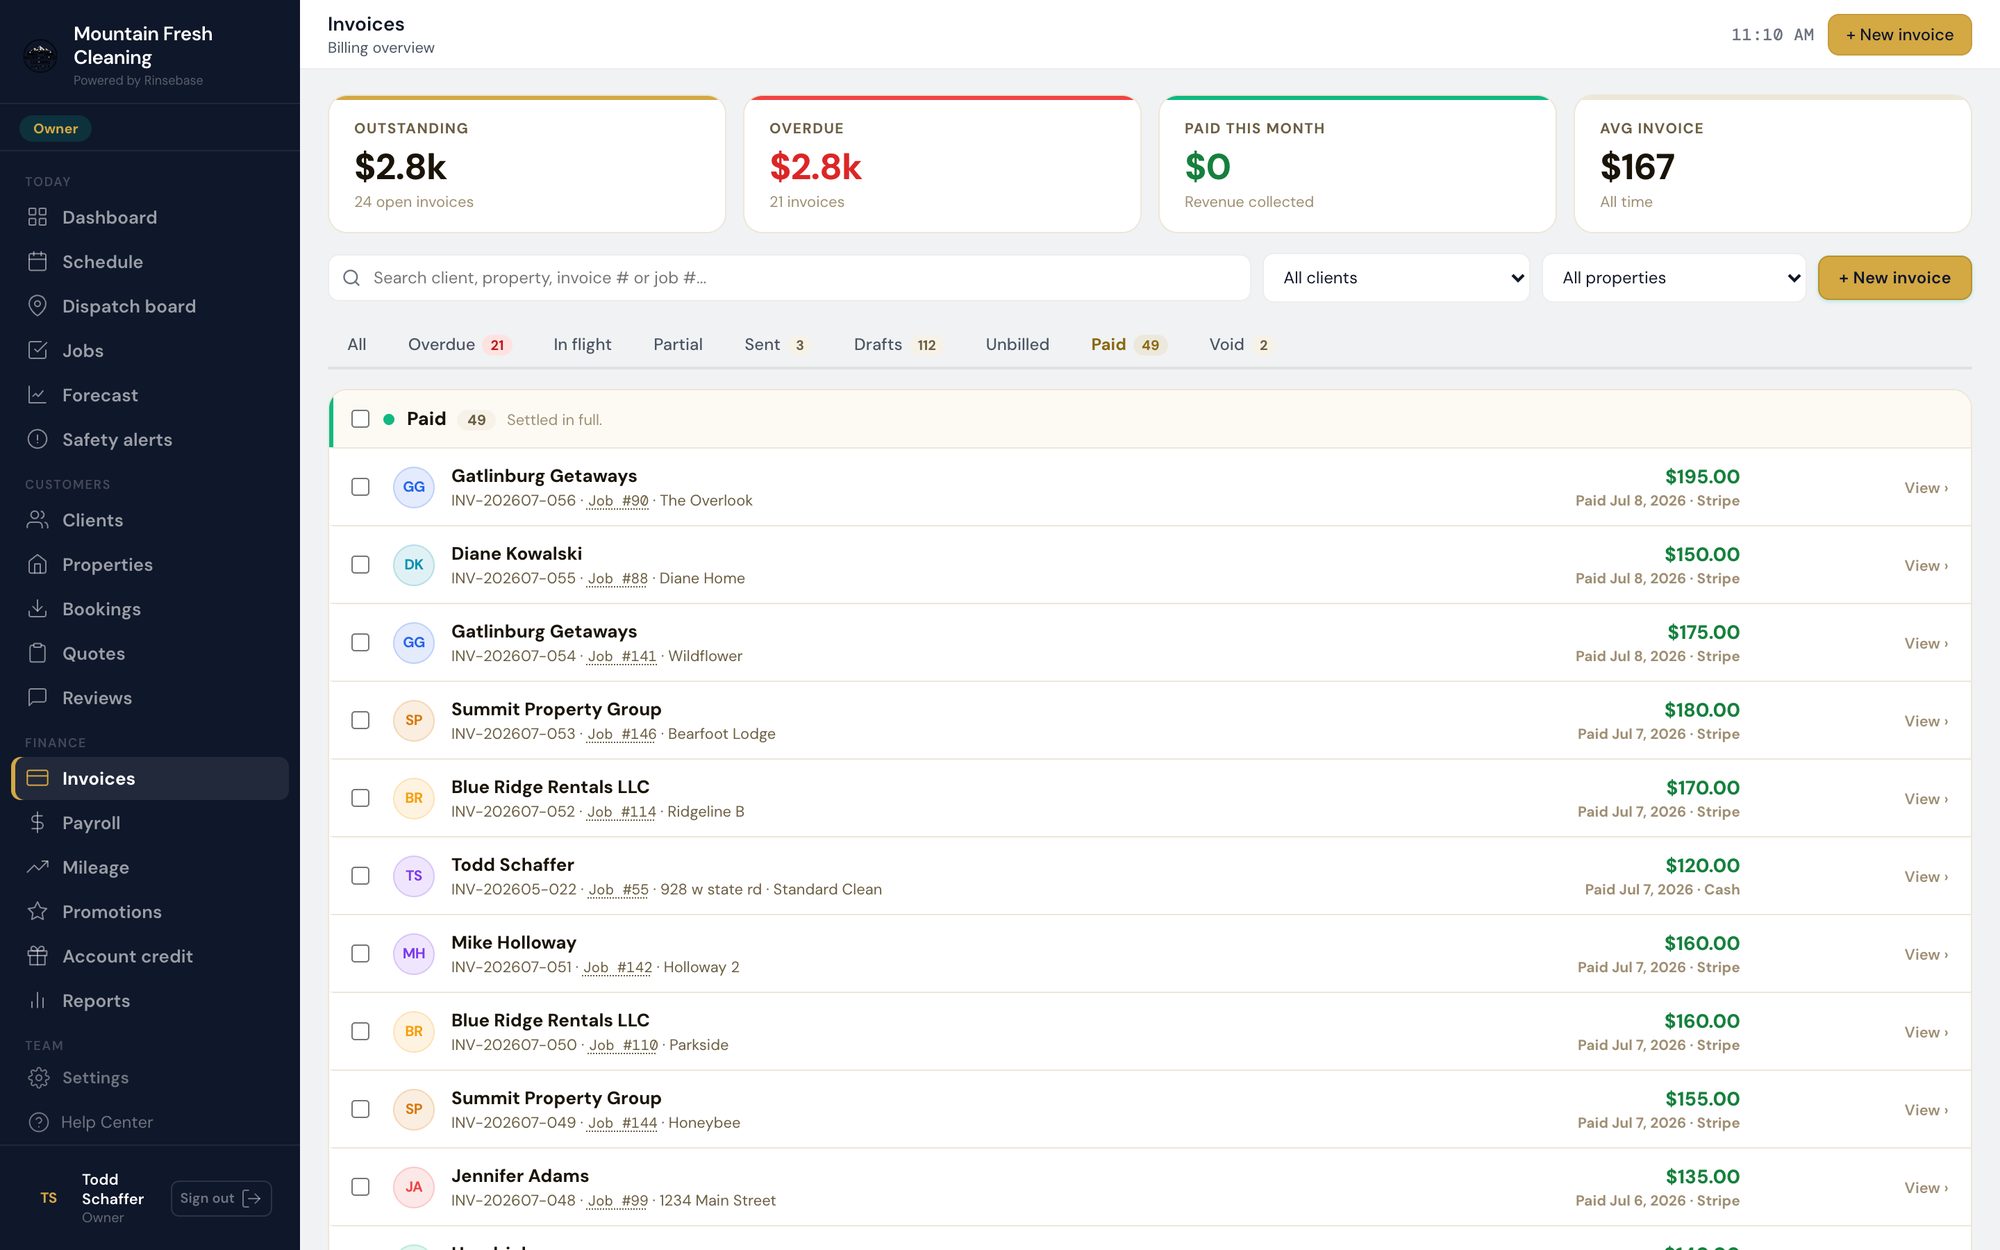The height and width of the screenshot is (1250, 2000).
Task: Tick checkbox for INV-202607-054 Wildflower
Action: (x=360, y=643)
